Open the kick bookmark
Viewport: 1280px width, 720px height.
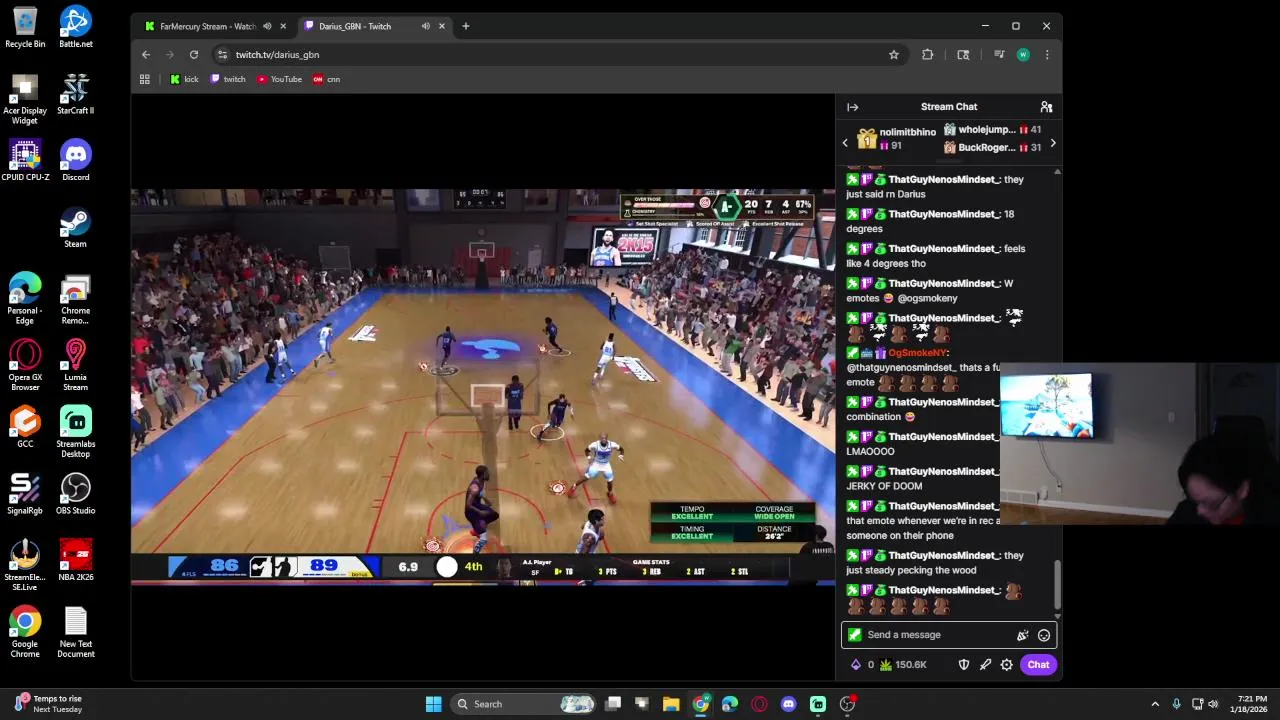[184, 79]
